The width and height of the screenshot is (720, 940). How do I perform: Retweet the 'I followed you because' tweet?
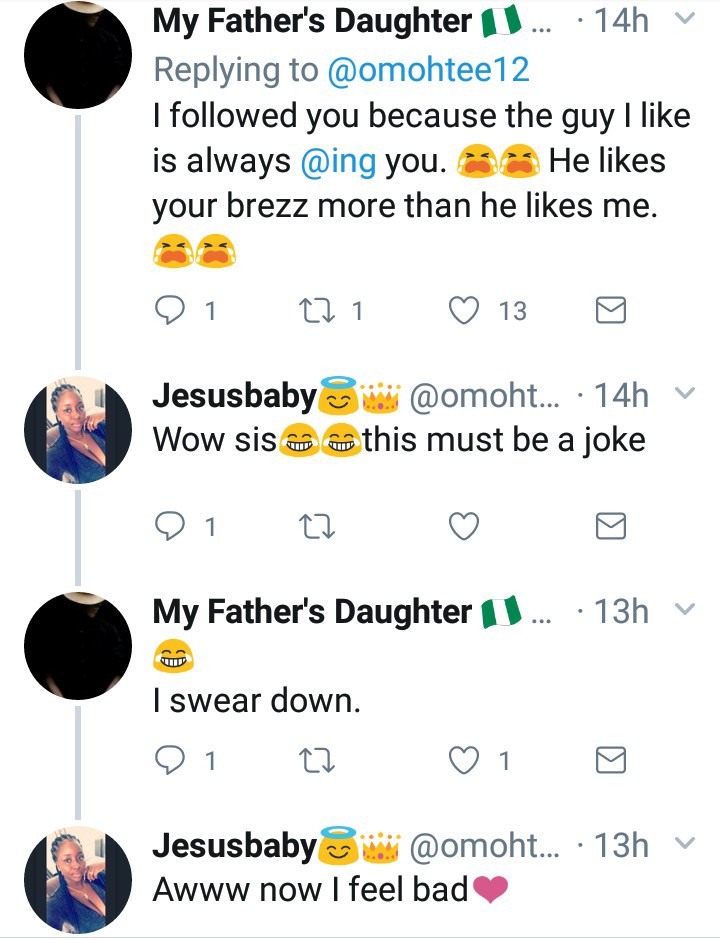pos(319,311)
